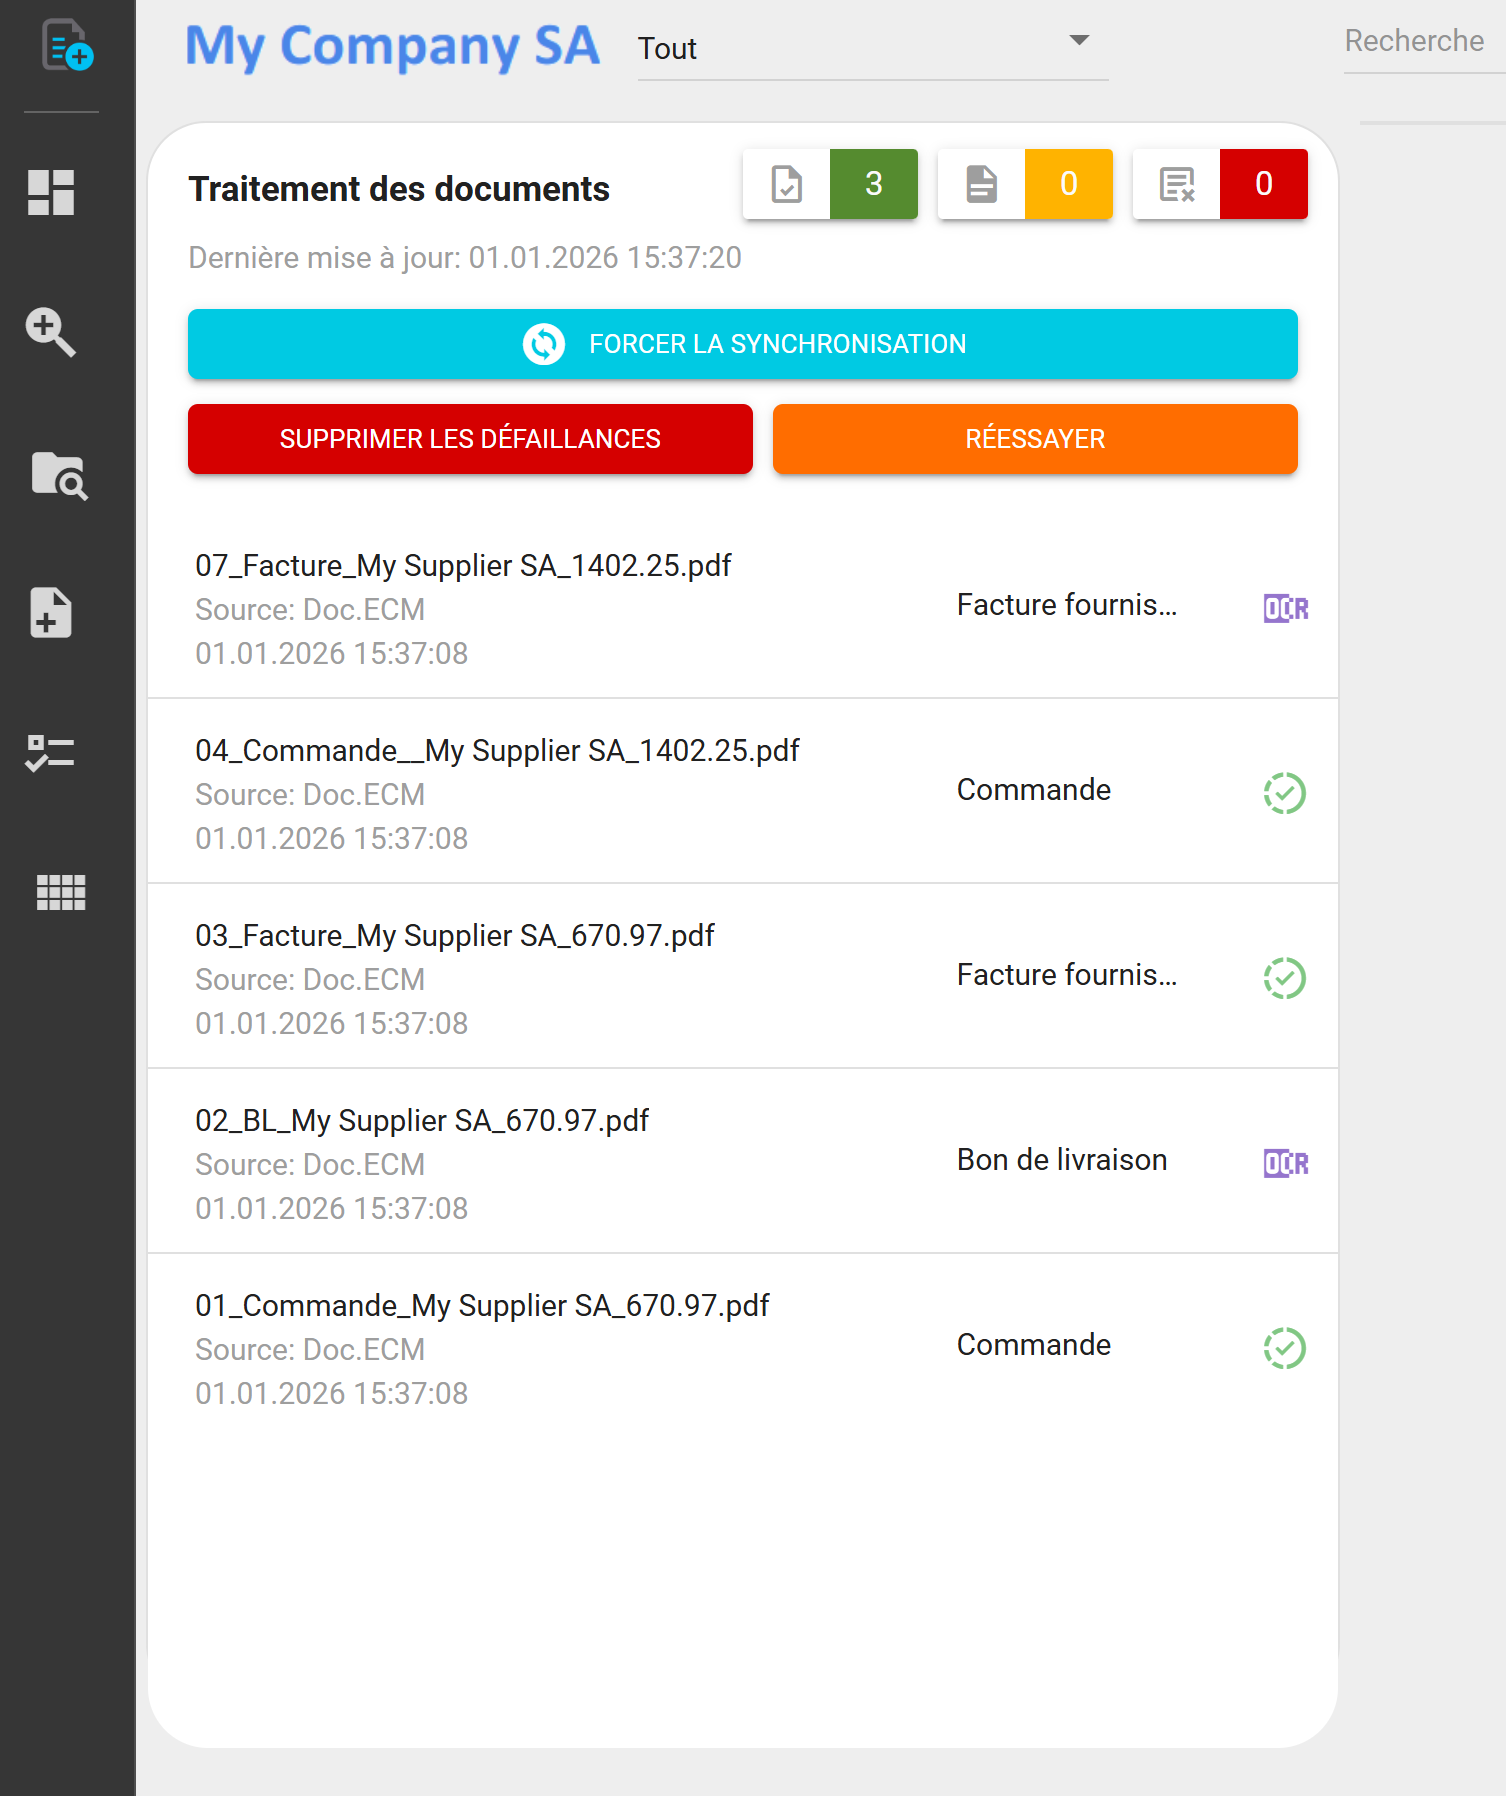Open 03_Facture_My Supplier SA_670.97.pdf entry
The width and height of the screenshot is (1506, 1796).
click(x=455, y=936)
